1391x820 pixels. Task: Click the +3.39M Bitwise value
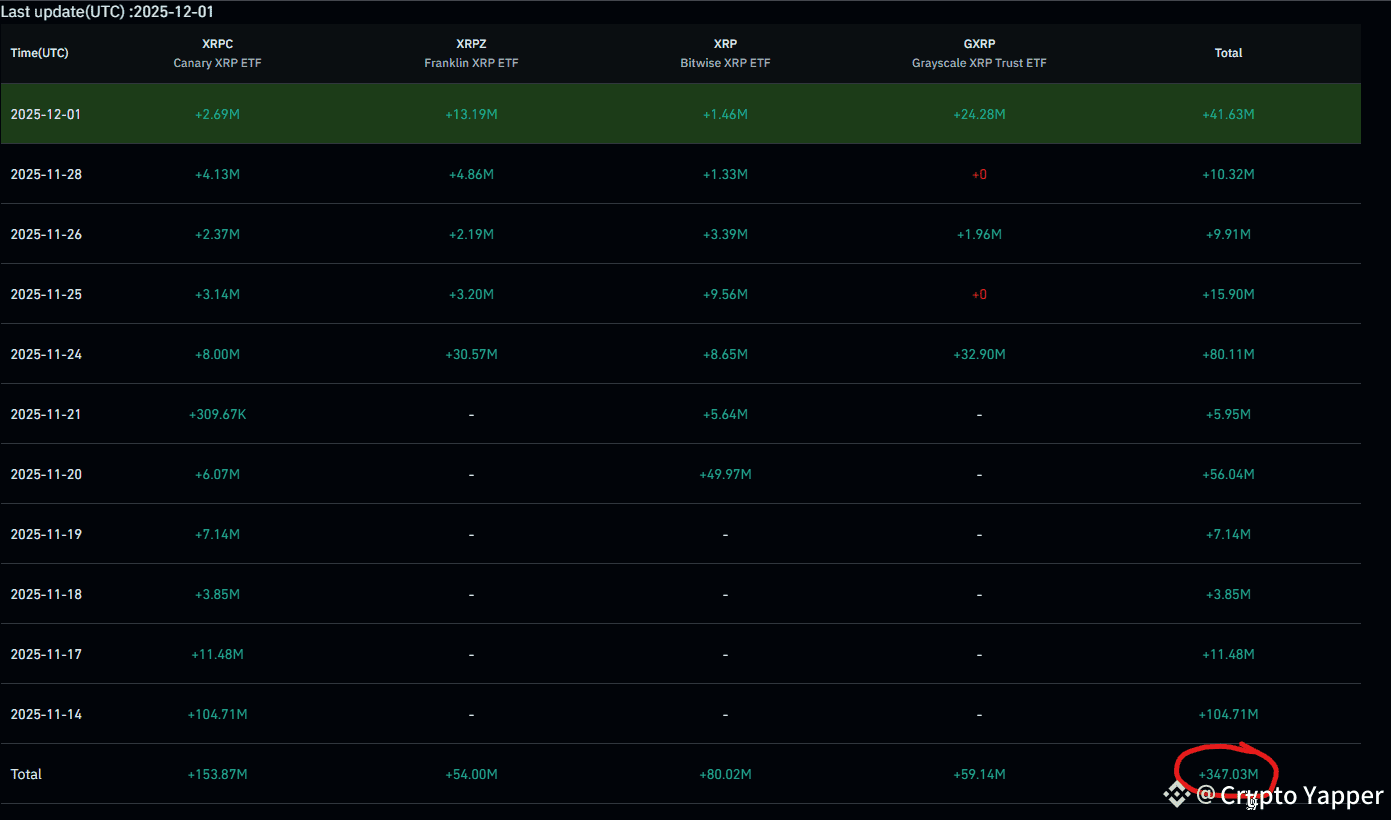725,234
